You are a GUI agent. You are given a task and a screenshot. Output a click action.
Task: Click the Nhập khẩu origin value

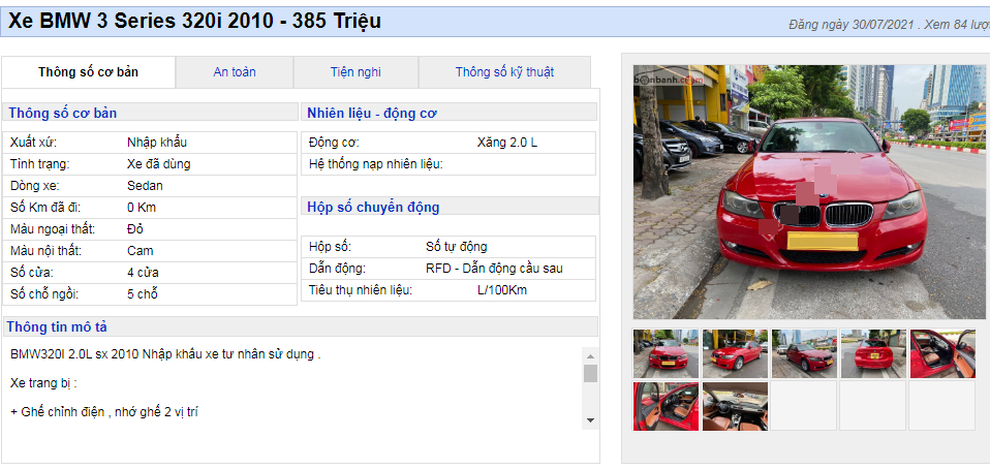click(157, 143)
